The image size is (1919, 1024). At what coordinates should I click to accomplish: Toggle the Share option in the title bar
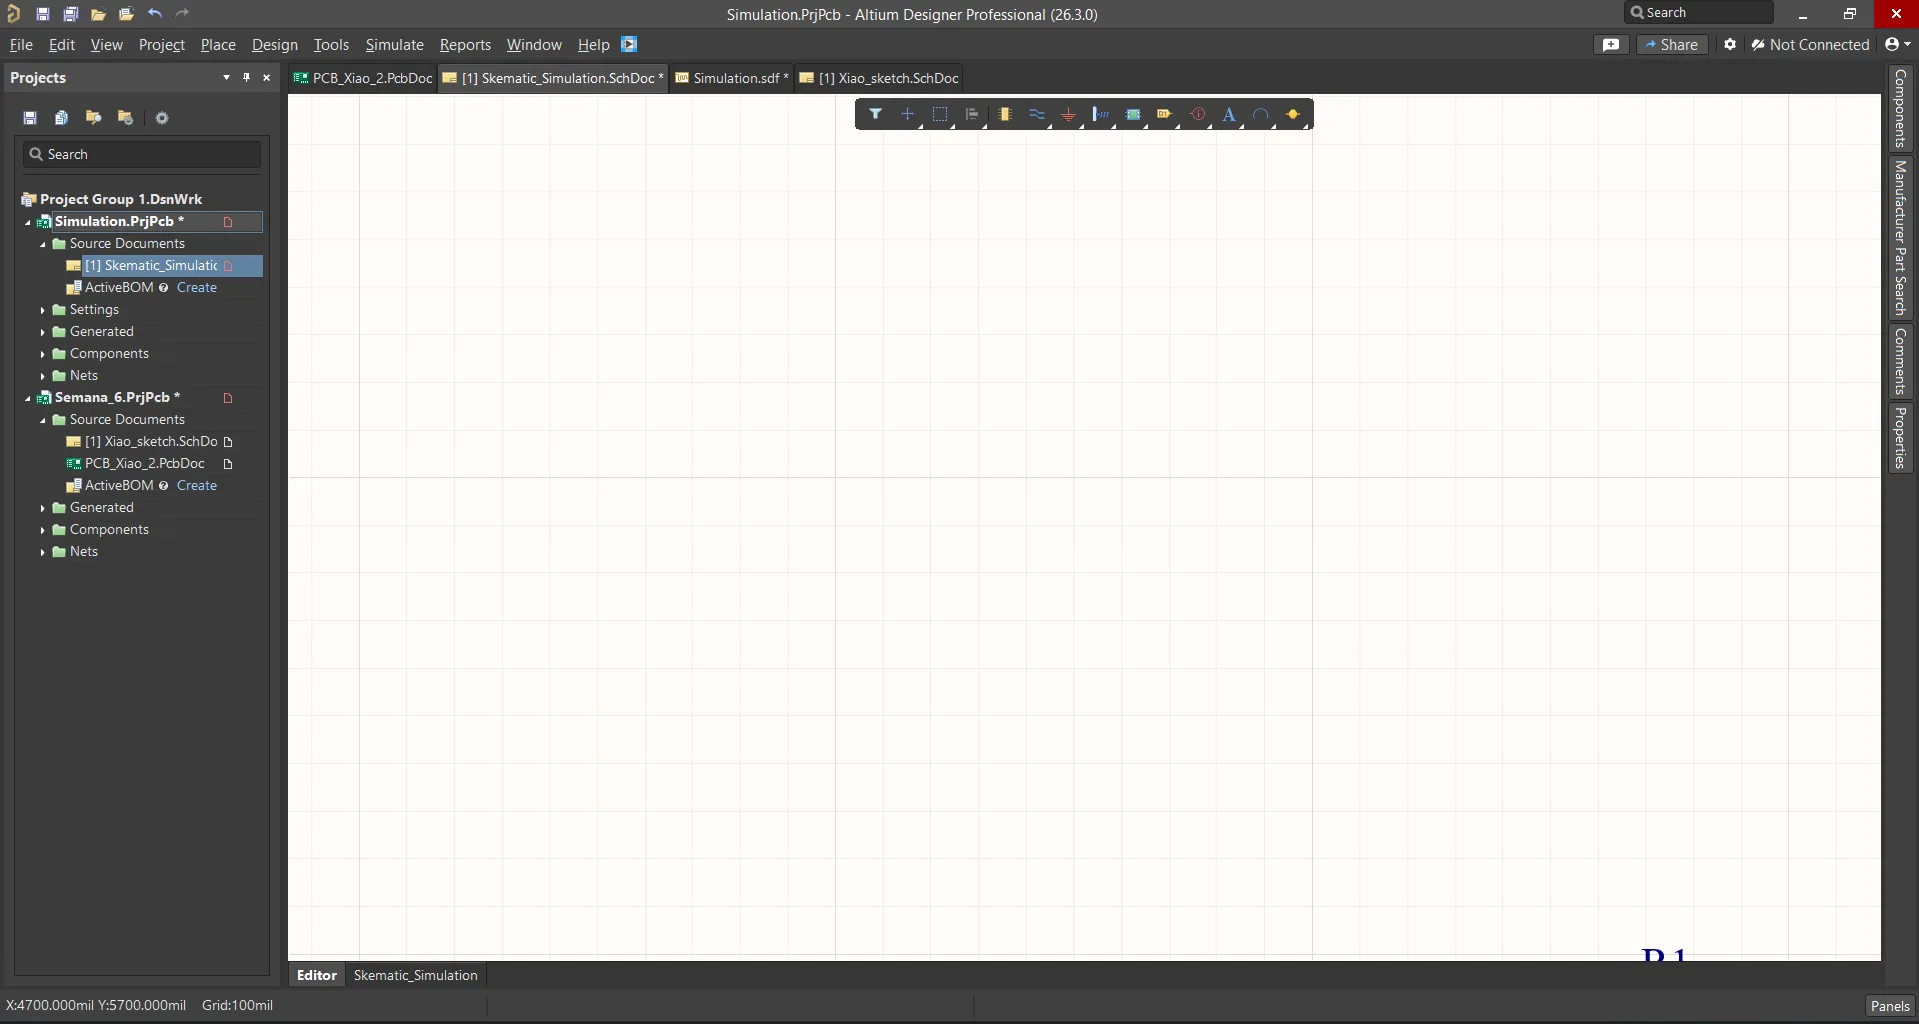pyautogui.click(x=1673, y=44)
